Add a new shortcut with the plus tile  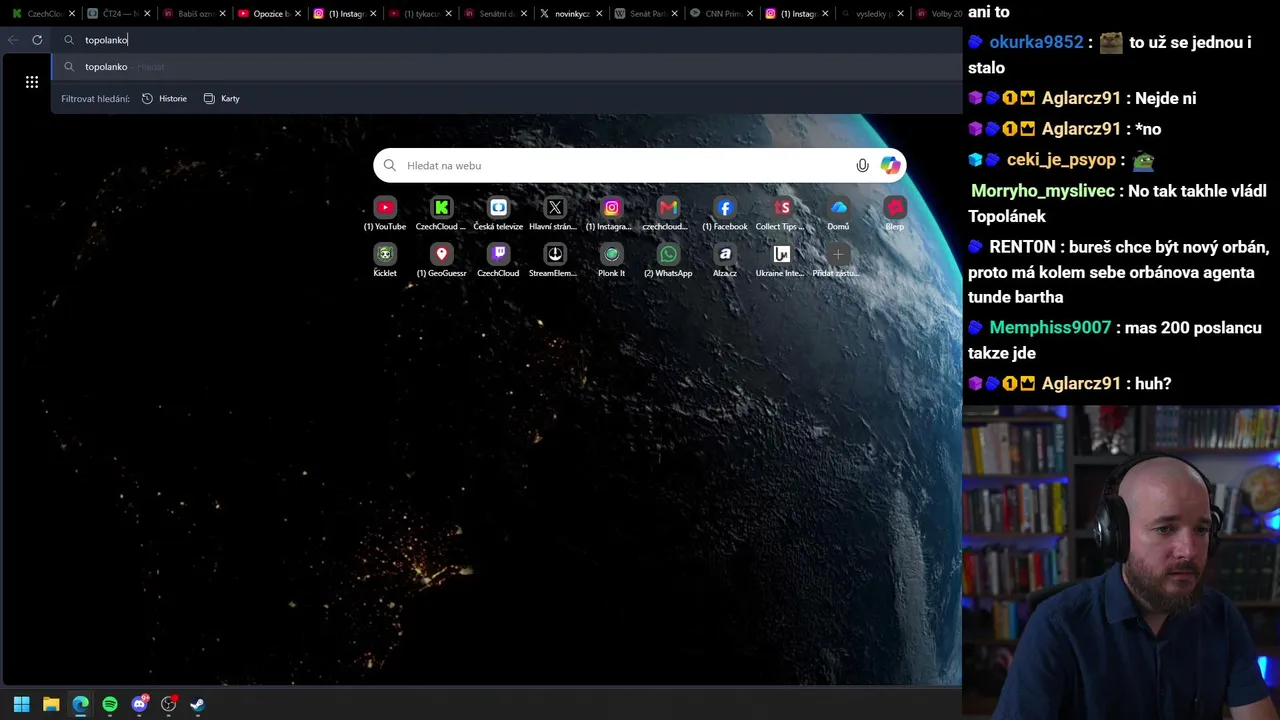(x=838, y=260)
